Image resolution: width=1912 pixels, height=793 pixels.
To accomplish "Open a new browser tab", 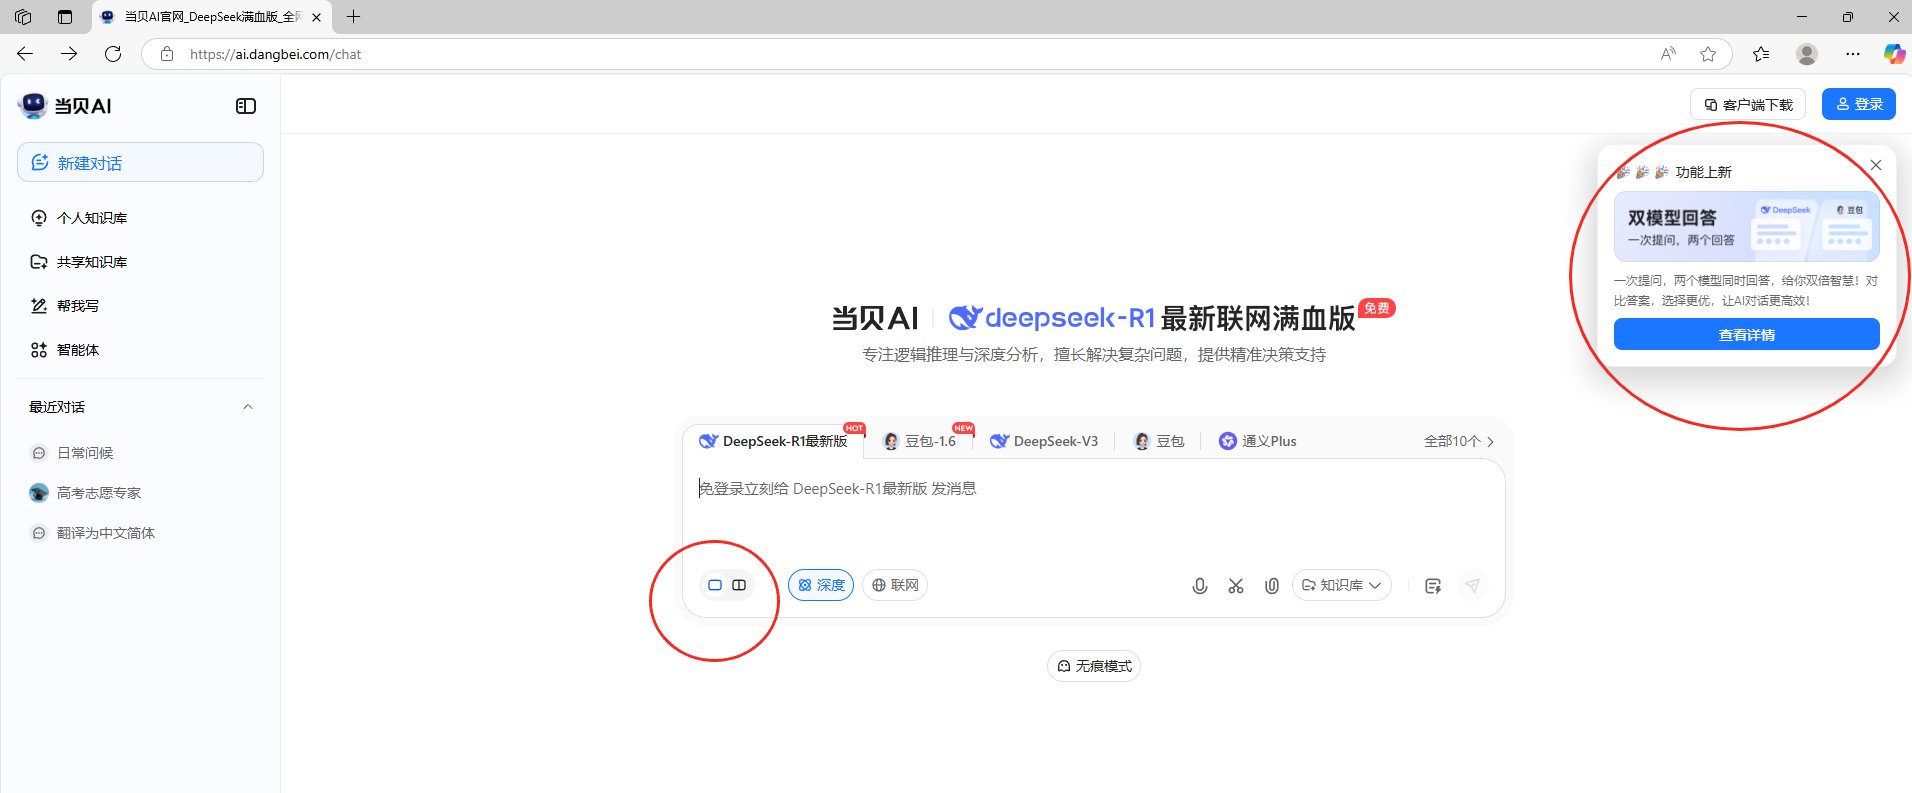I will pyautogui.click(x=353, y=17).
